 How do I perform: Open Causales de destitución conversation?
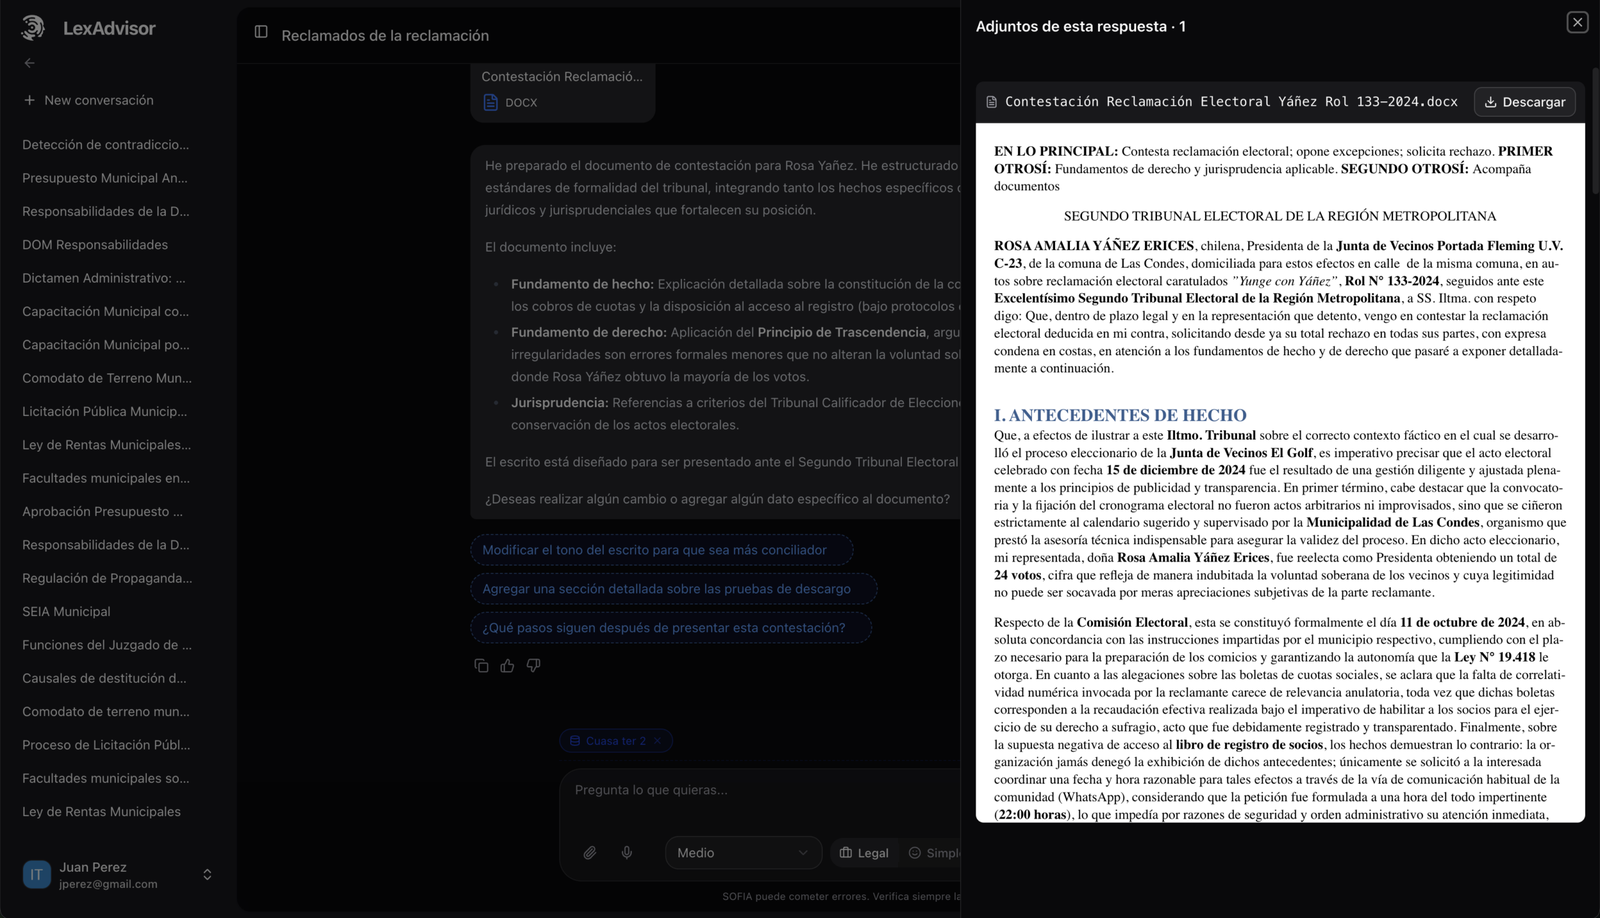pos(104,678)
